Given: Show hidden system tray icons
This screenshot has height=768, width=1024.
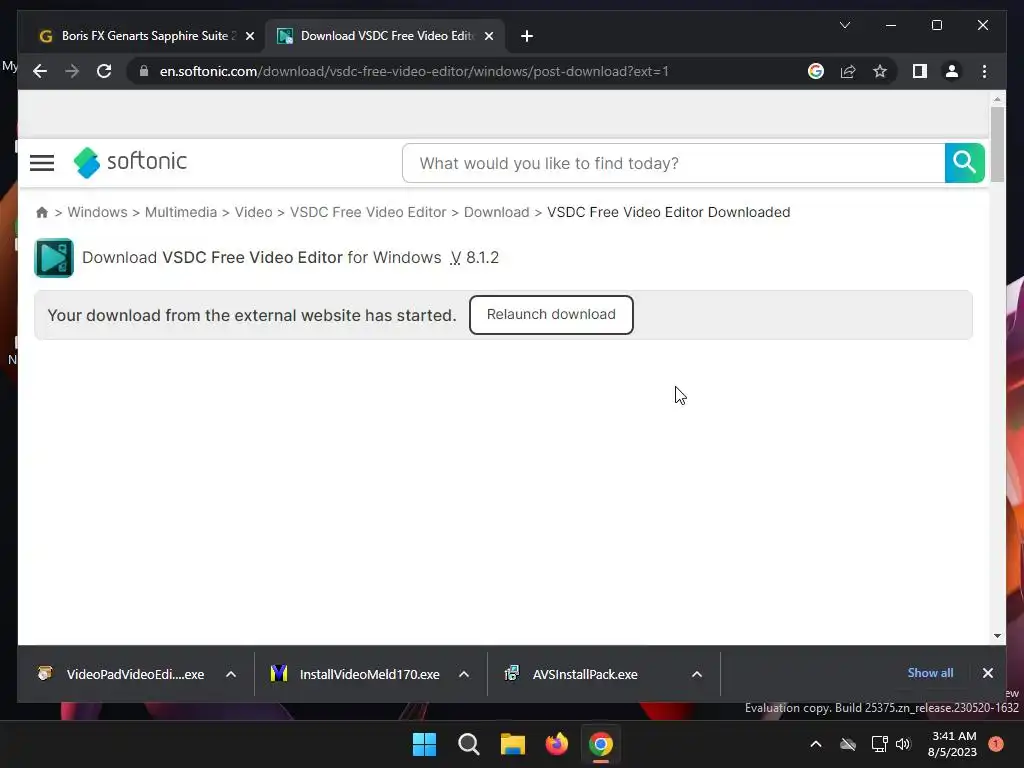Looking at the screenshot, I should 816,744.
